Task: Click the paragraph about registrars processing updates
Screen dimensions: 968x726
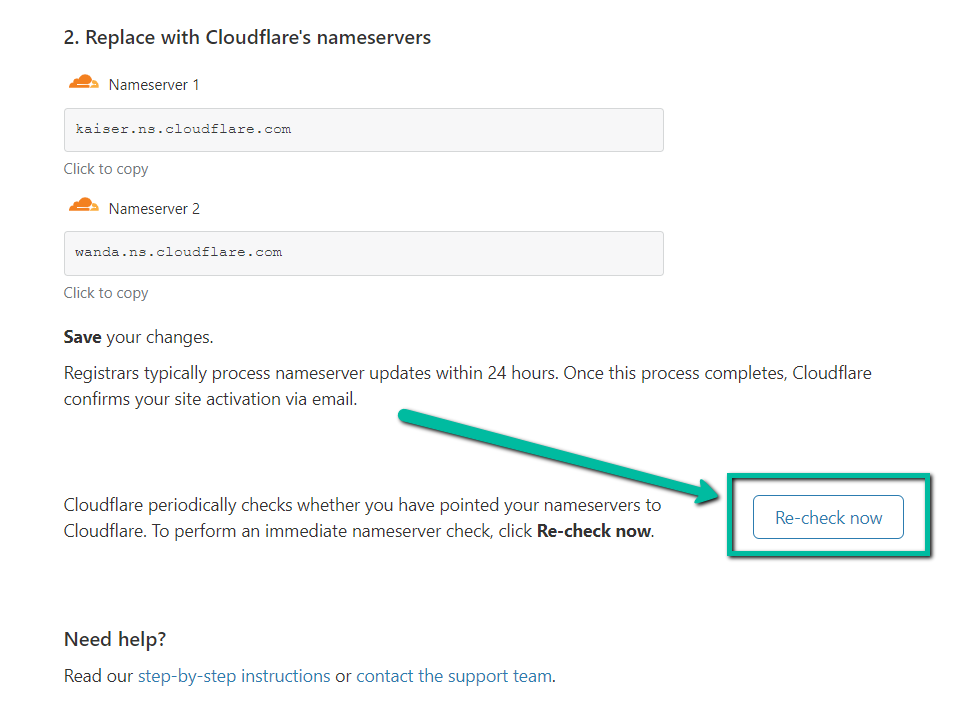Action: tap(467, 386)
